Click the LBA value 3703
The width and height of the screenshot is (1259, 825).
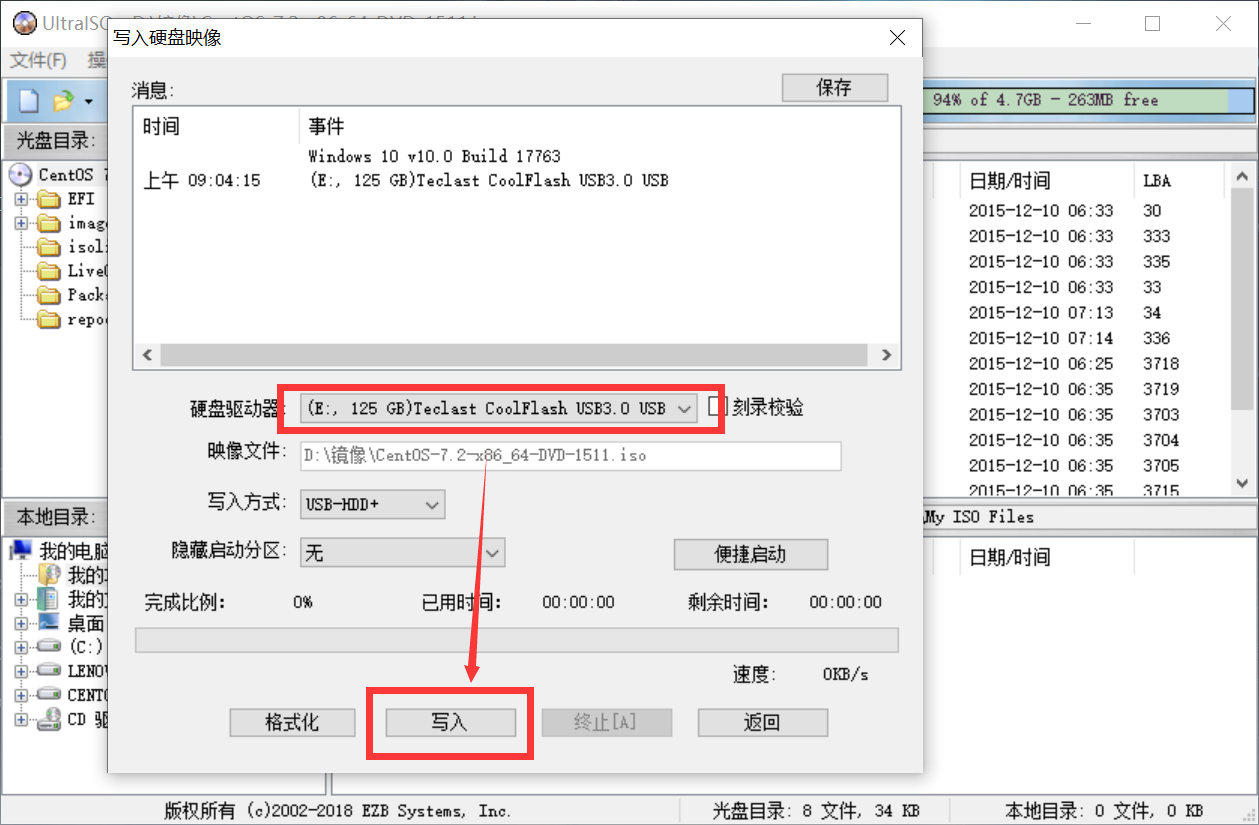pos(1161,415)
